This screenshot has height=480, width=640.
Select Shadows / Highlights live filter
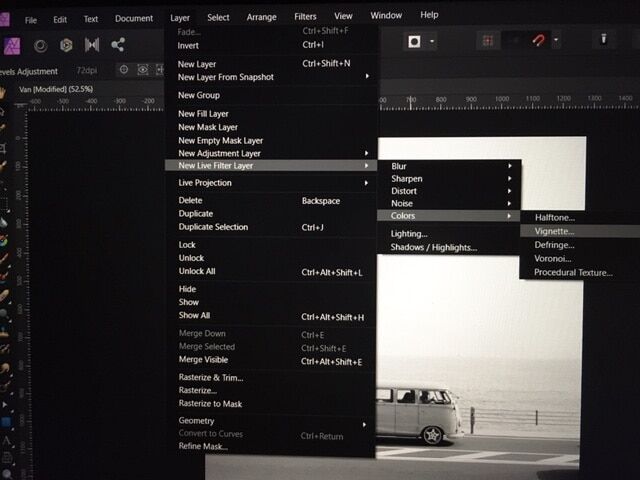pos(433,247)
